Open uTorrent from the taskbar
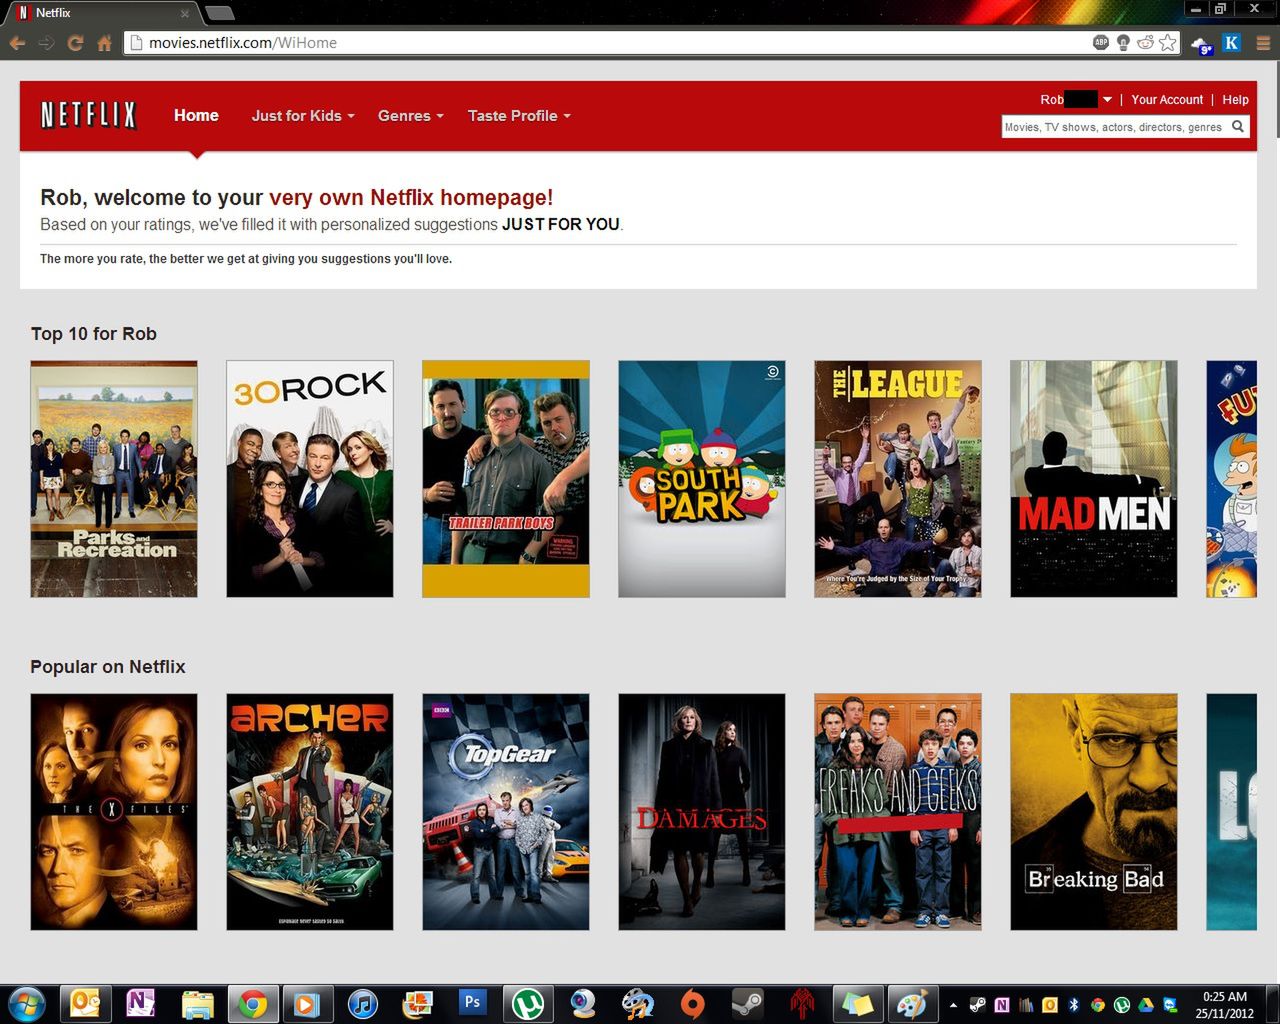The image size is (1280, 1024). pos(528,1003)
